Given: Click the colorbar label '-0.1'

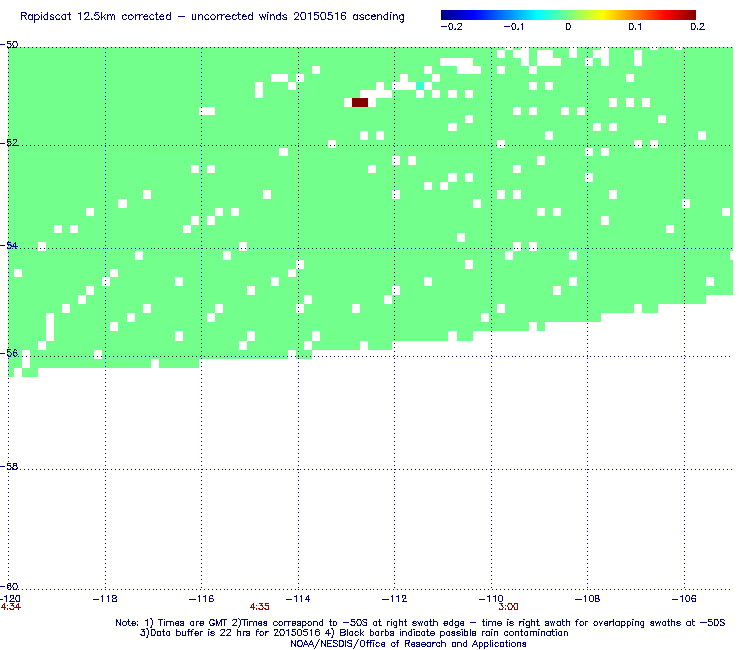Looking at the screenshot, I should (x=513, y=27).
